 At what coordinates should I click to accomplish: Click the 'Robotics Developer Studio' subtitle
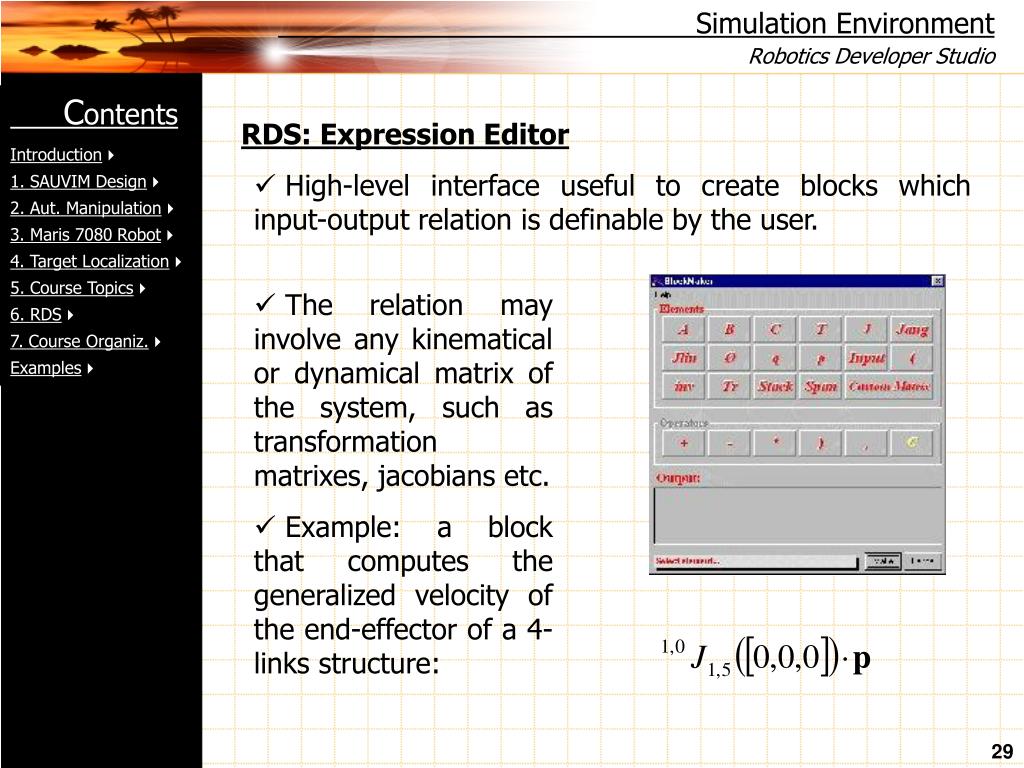pos(872,56)
